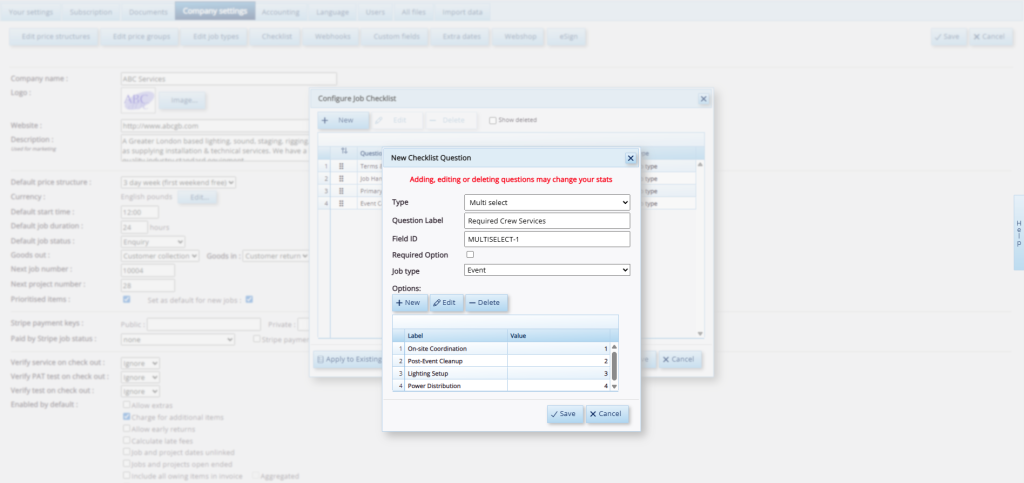
Task: Open the Job type dropdown showing Event
Action: pos(547,270)
